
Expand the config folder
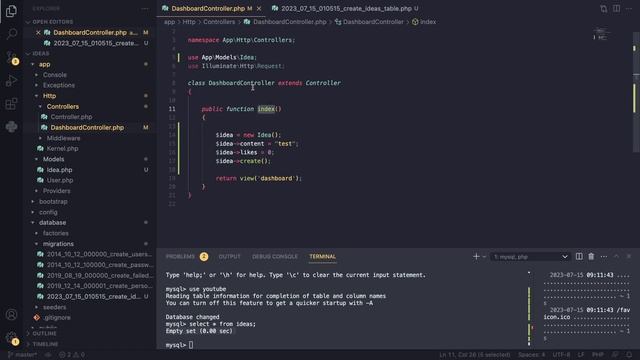tap(48, 212)
